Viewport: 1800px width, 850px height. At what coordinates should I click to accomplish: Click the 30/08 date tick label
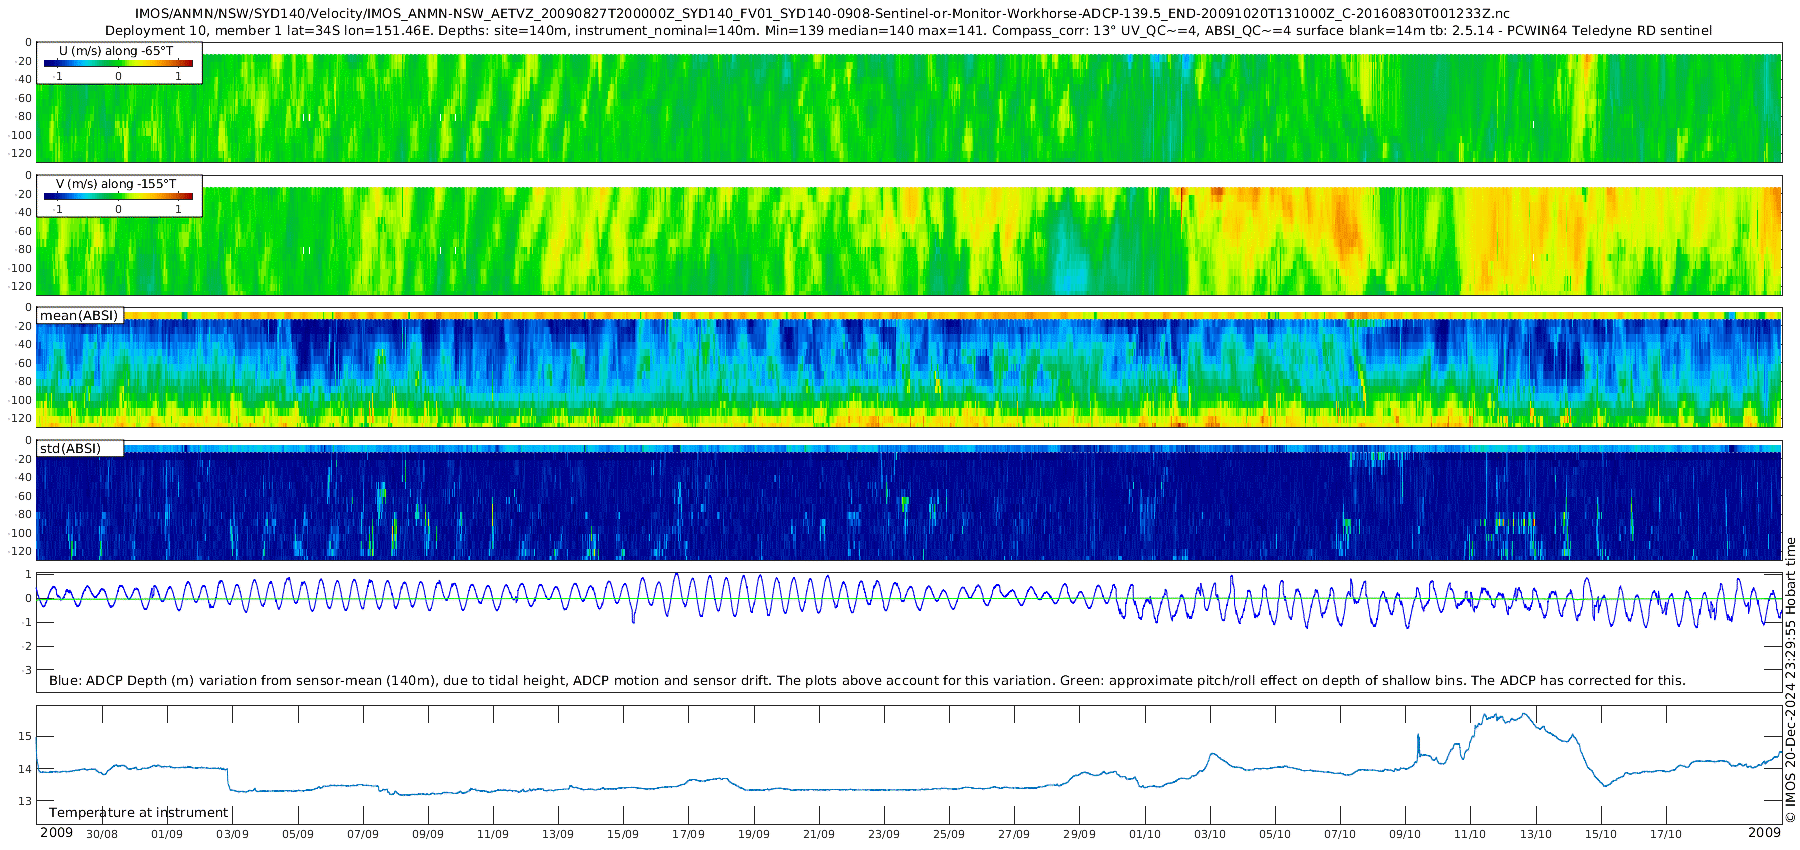[102, 834]
